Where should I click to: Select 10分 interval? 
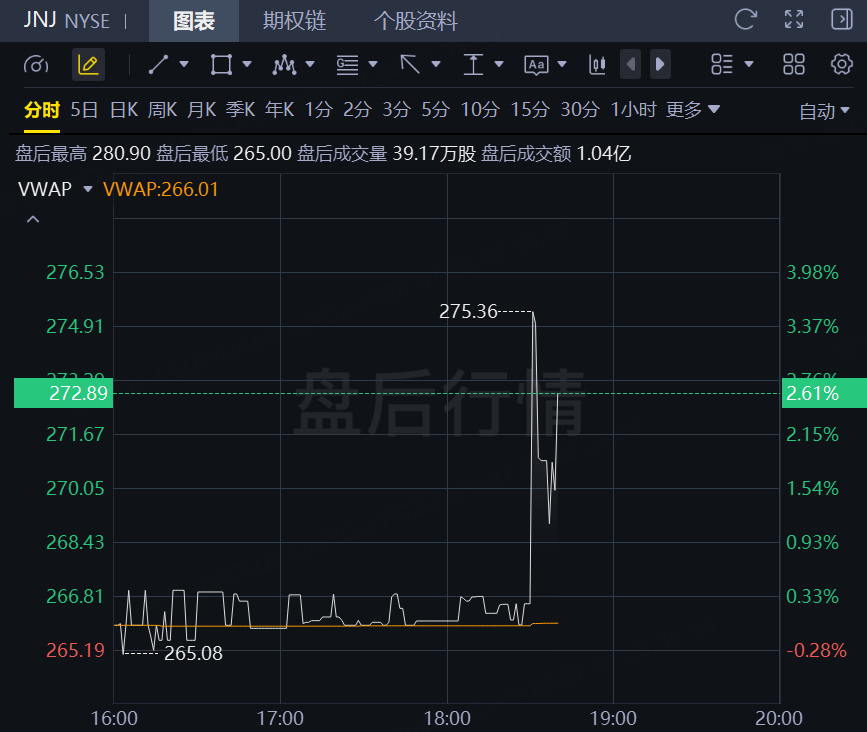[480, 110]
